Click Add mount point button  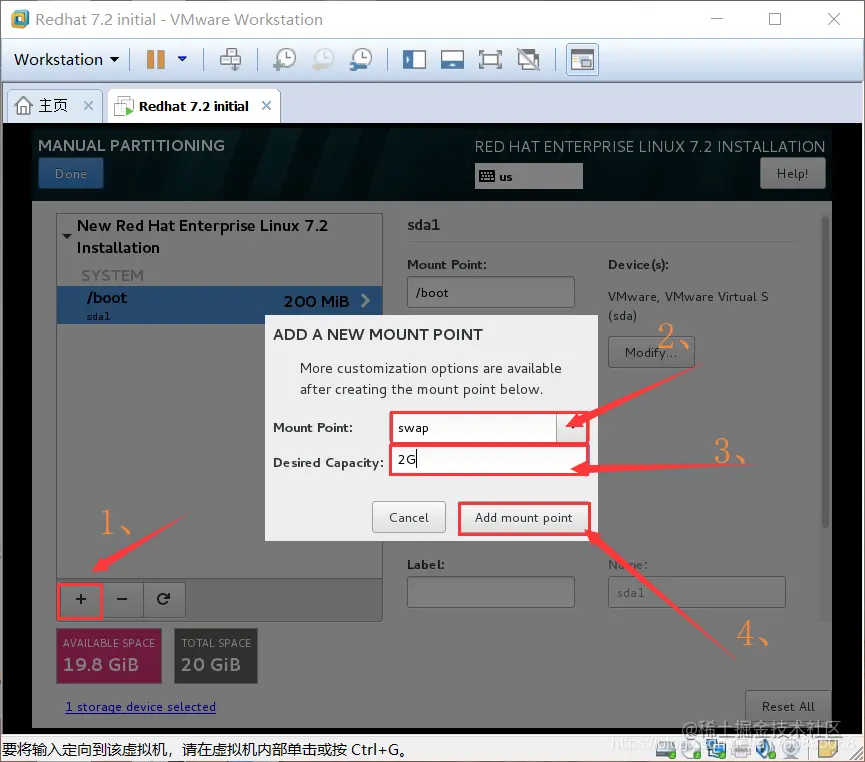[x=524, y=518]
